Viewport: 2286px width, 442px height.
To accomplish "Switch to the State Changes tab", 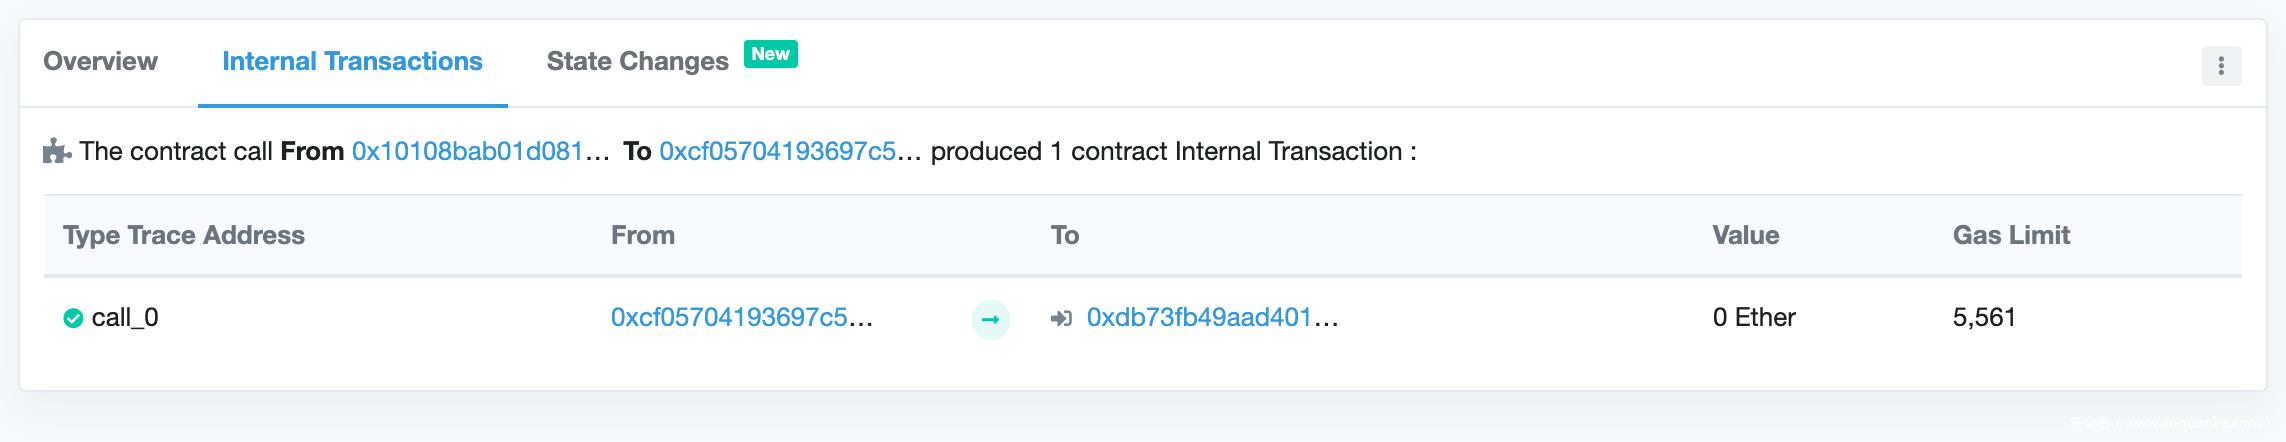I will 637,62.
